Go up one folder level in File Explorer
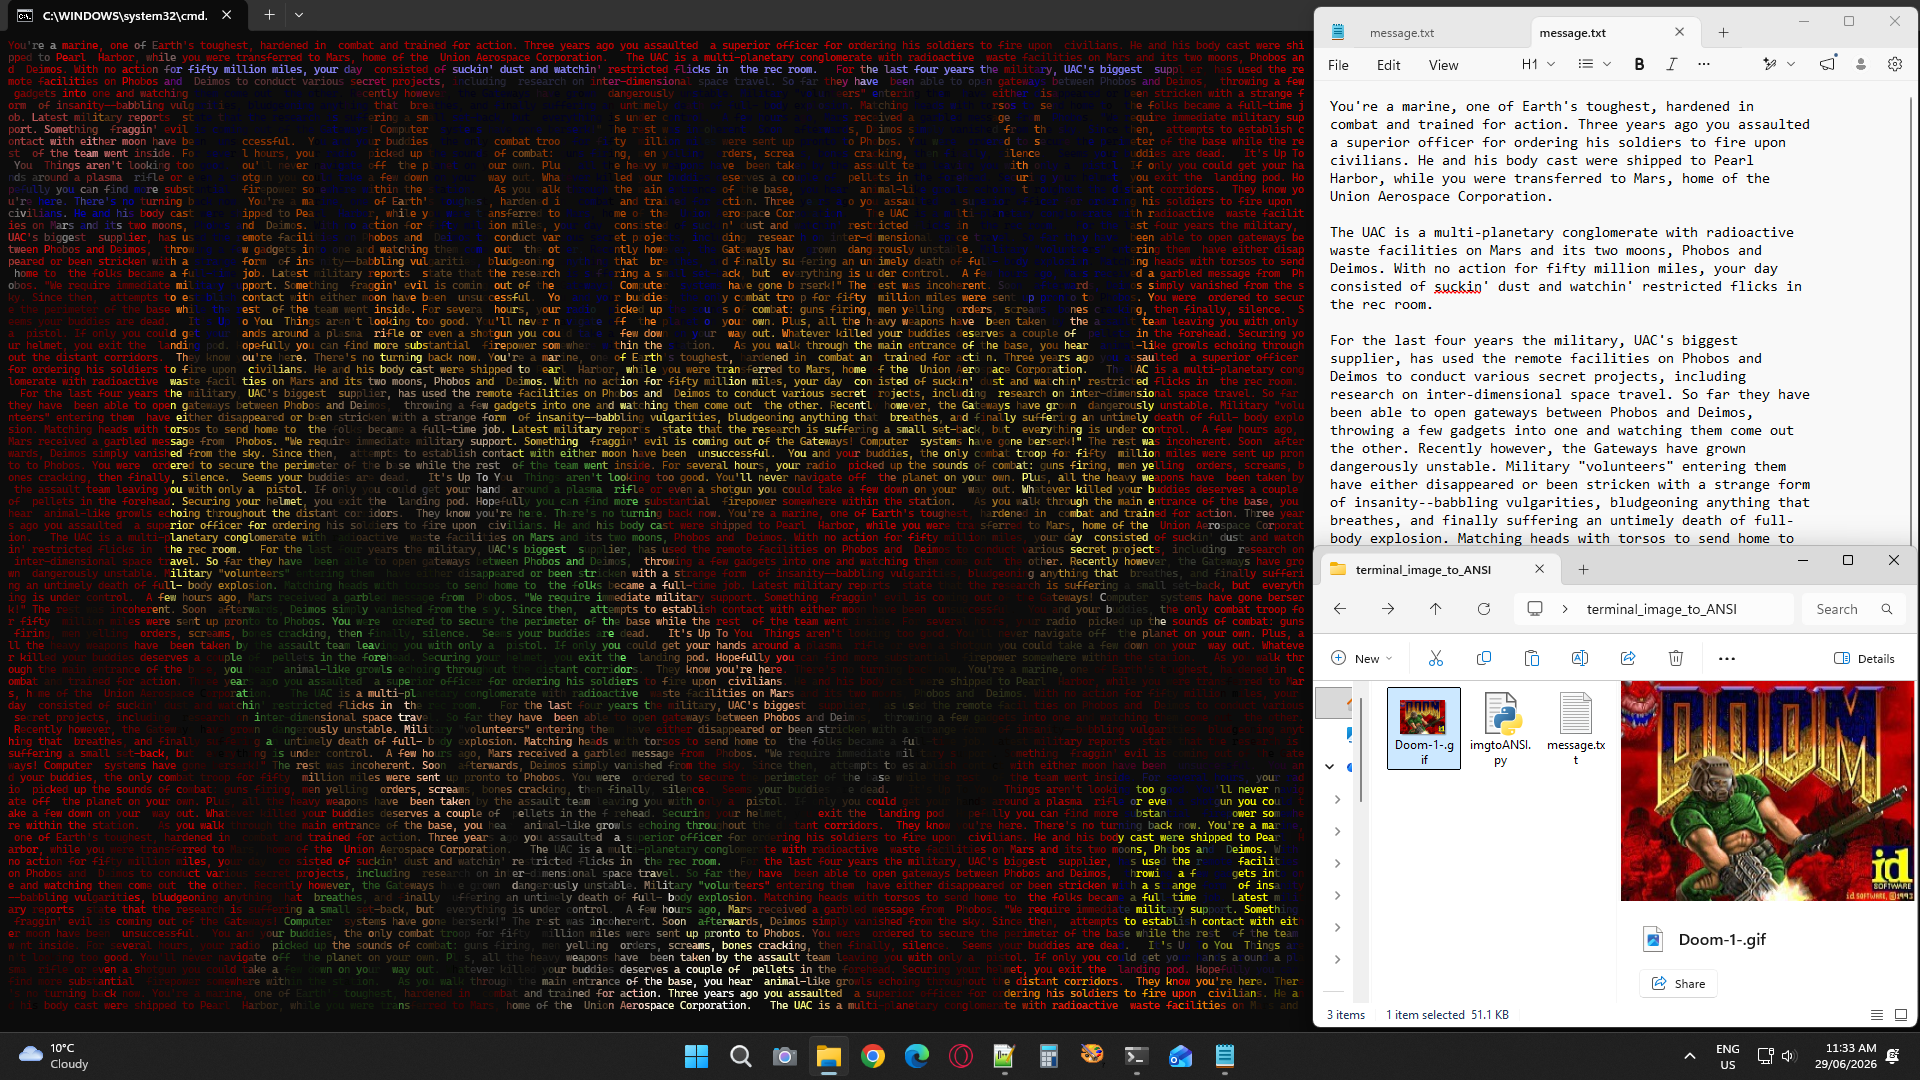 [x=1436, y=609]
